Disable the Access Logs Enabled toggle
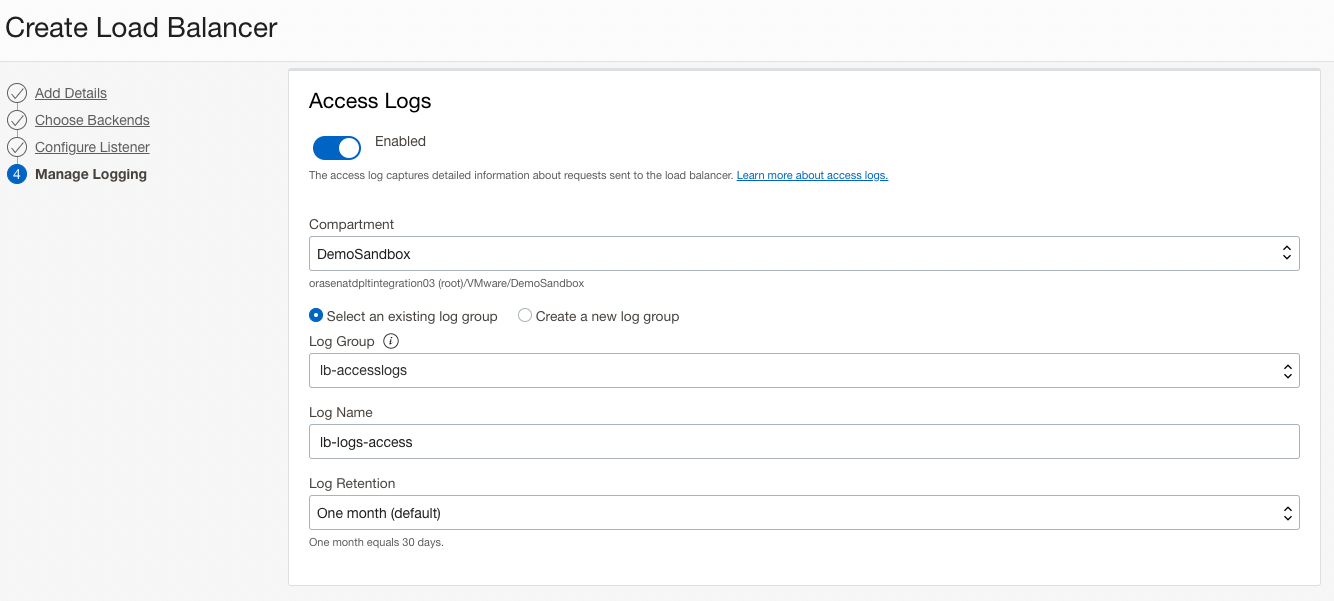The width and height of the screenshot is (1334, 601). tap(337, 147)
